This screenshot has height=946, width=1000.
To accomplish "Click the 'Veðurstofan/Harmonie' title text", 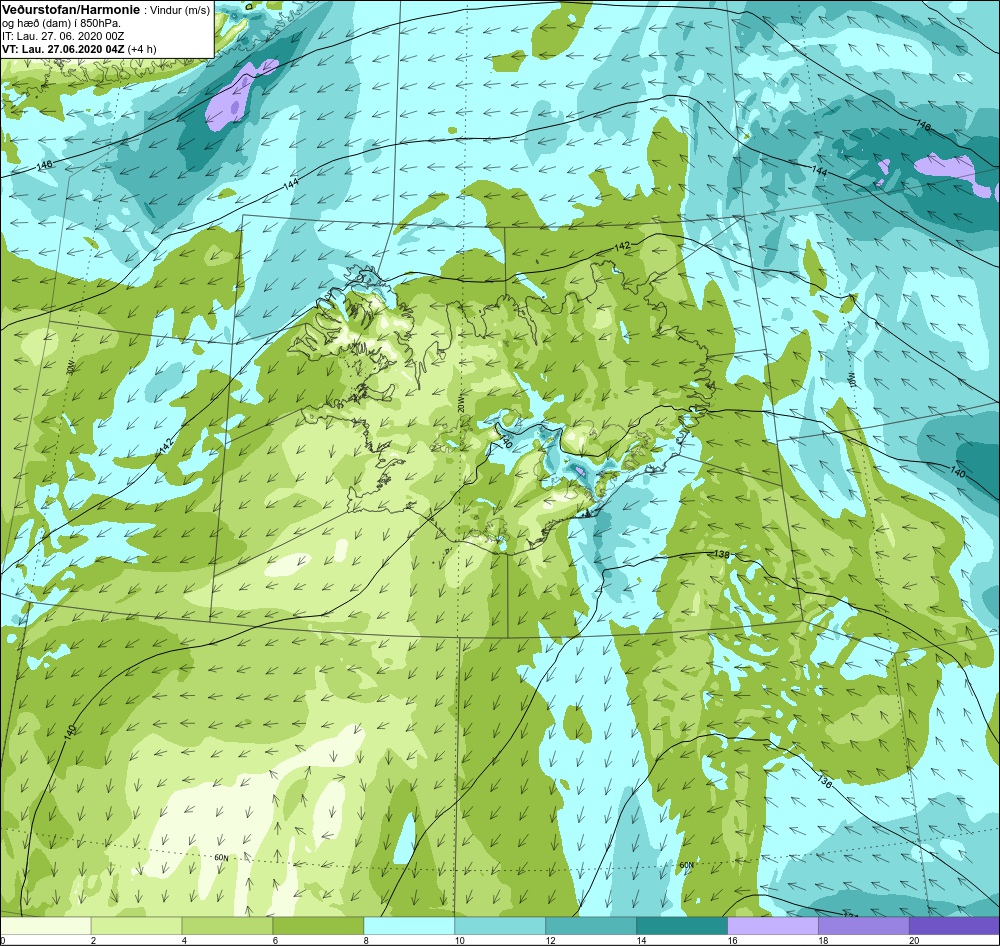I will (69, 10).
